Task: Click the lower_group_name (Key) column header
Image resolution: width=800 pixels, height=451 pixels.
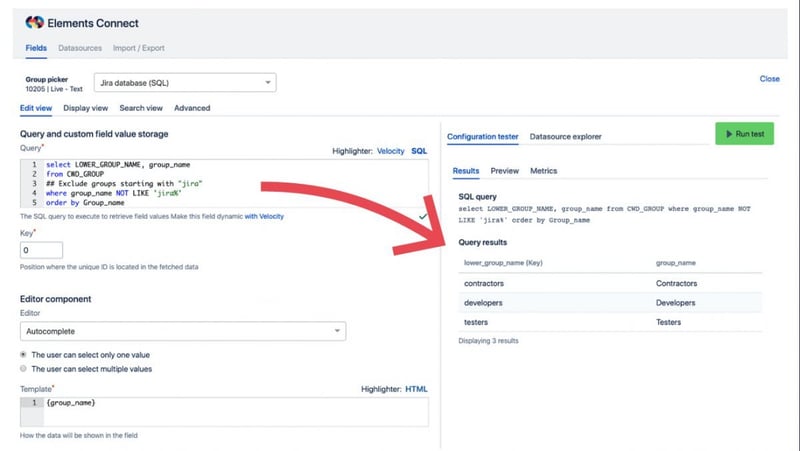Action: click(x=503, y=263)
